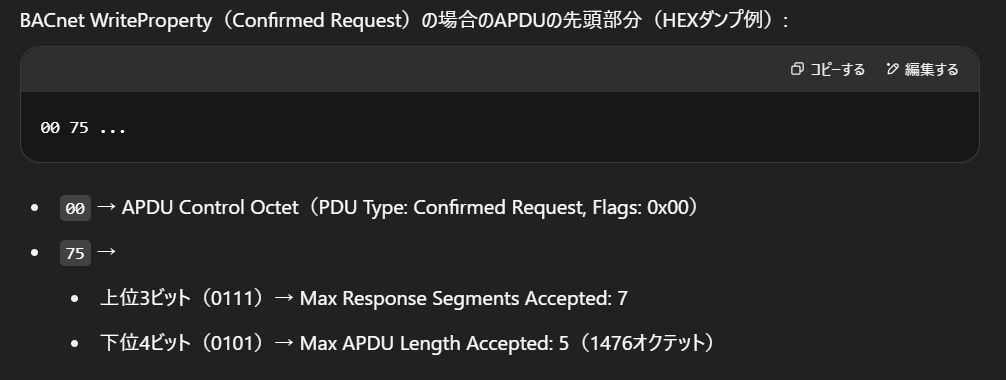
Task: Click the コピーする button label
Action: [x=837, y=69]
